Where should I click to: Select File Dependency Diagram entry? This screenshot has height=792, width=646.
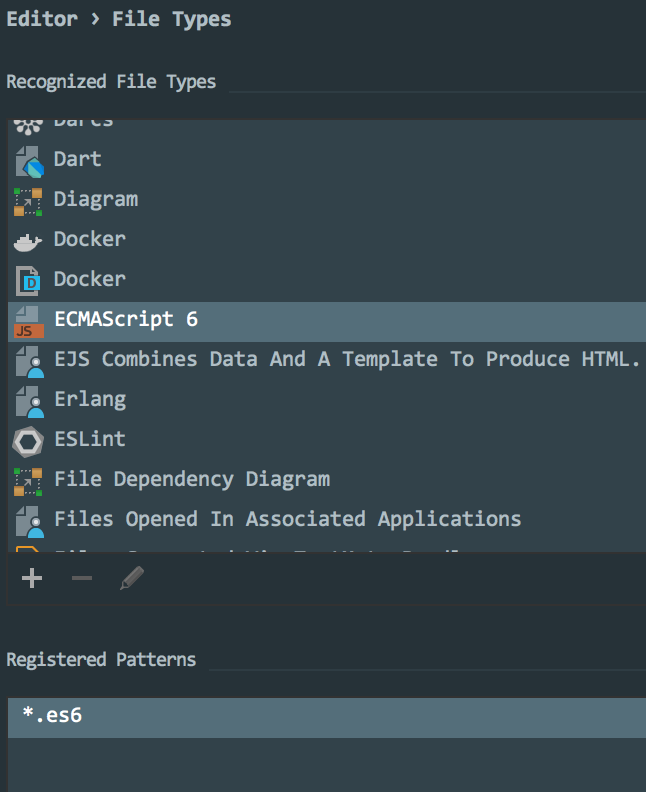coord(192,479)
